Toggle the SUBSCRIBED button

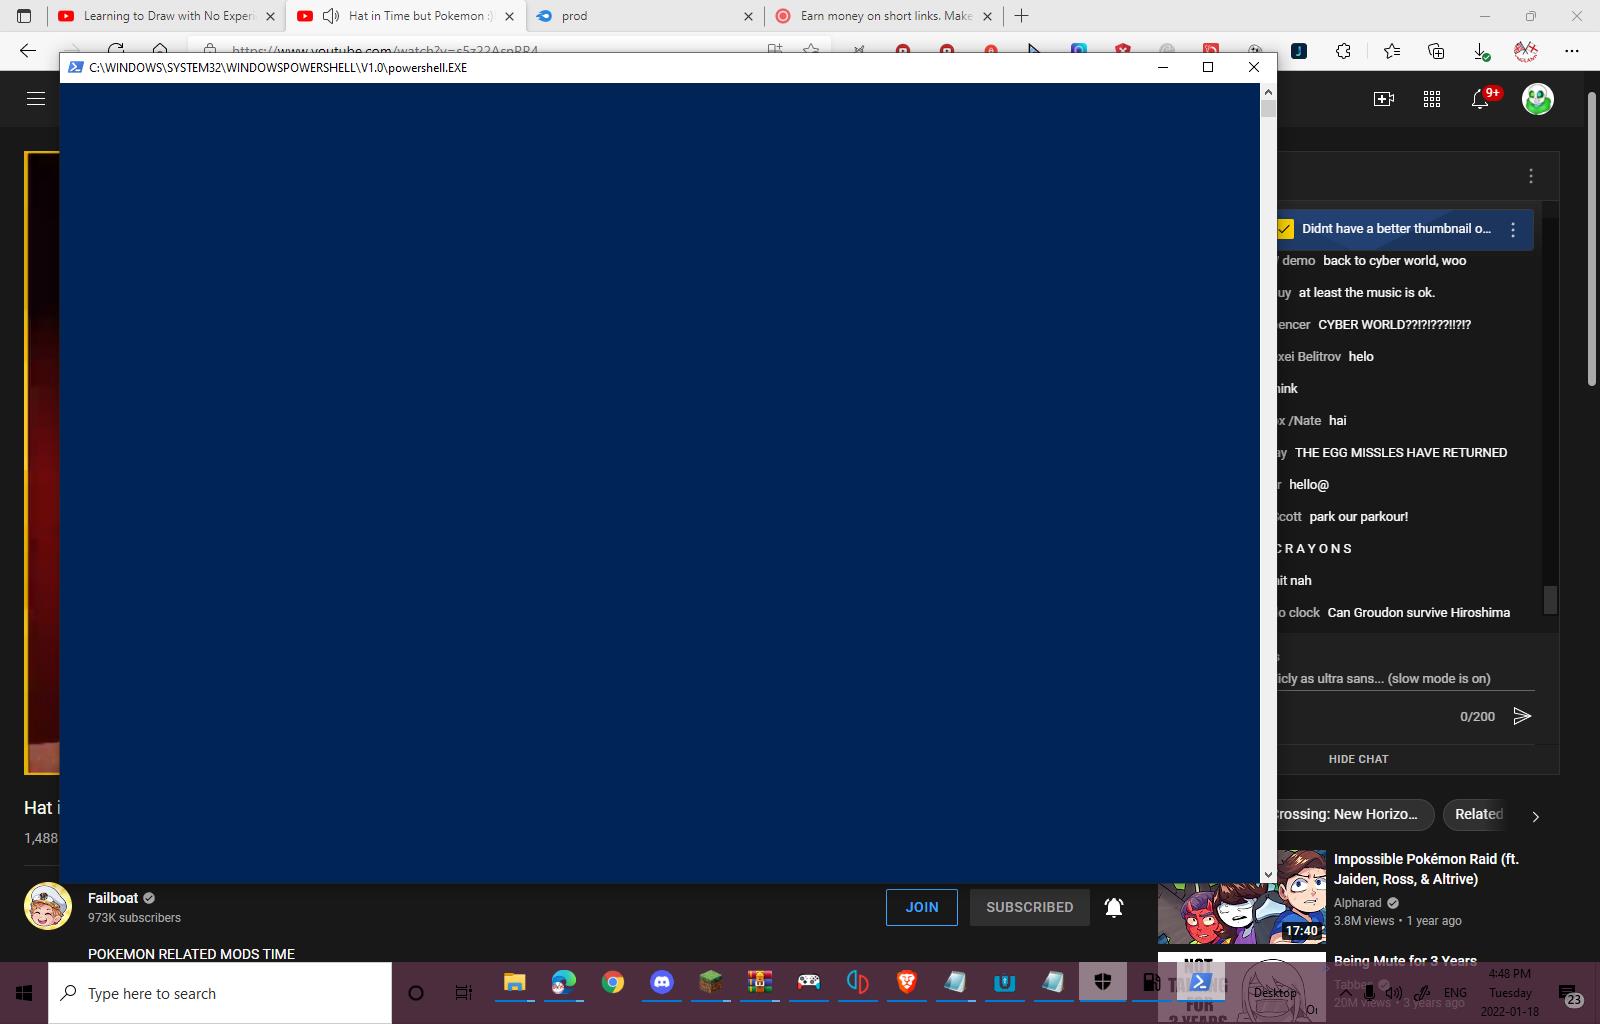click(1029, 907)
